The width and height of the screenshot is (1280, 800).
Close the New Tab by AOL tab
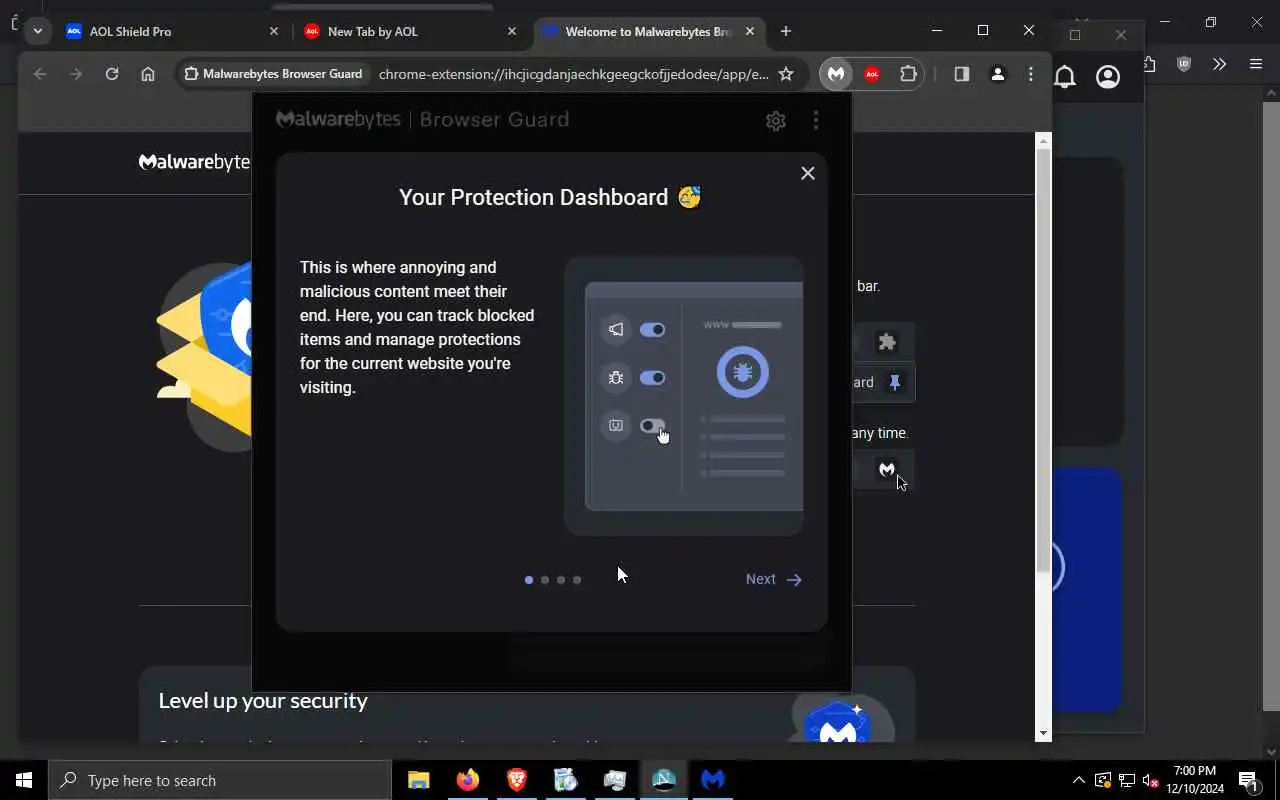(512, 31)
